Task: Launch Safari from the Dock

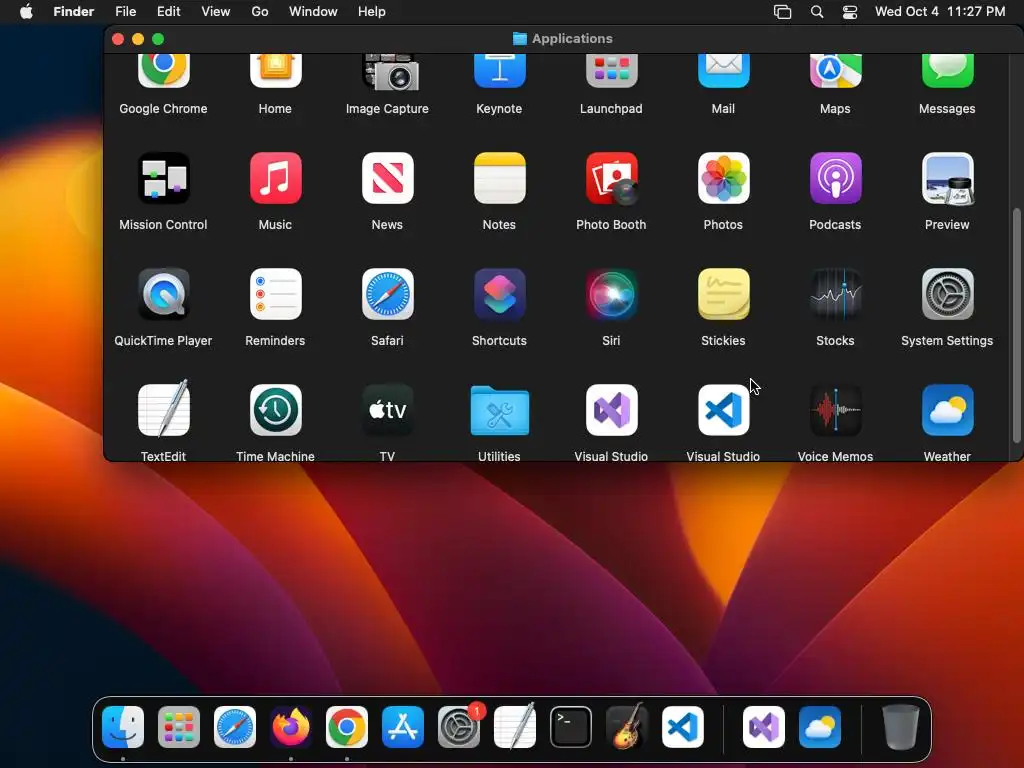Action: point(235,727)
